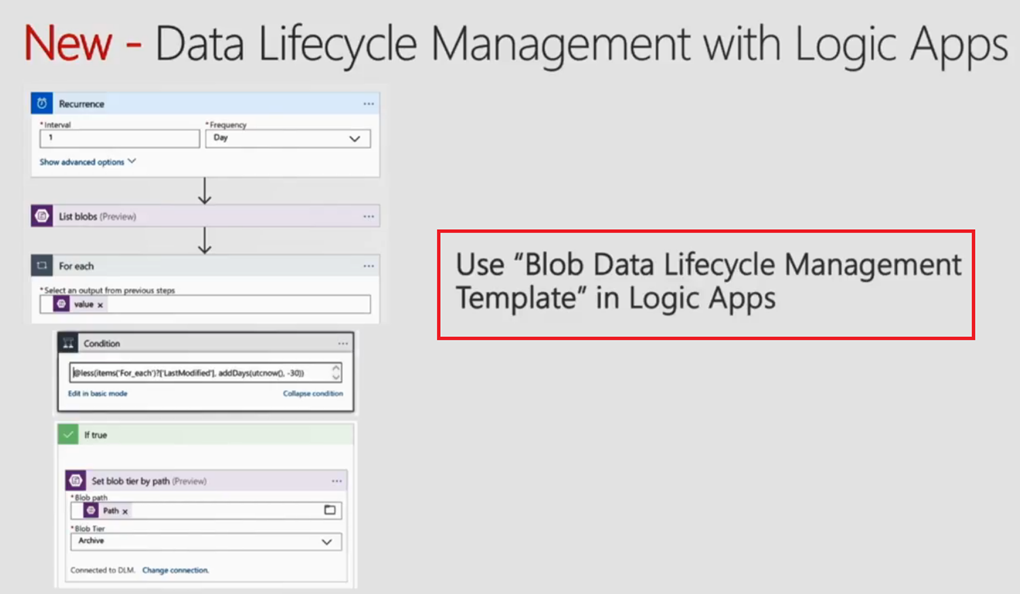Open the Blob Tier dropdown set to Archive

coord(206,541)
